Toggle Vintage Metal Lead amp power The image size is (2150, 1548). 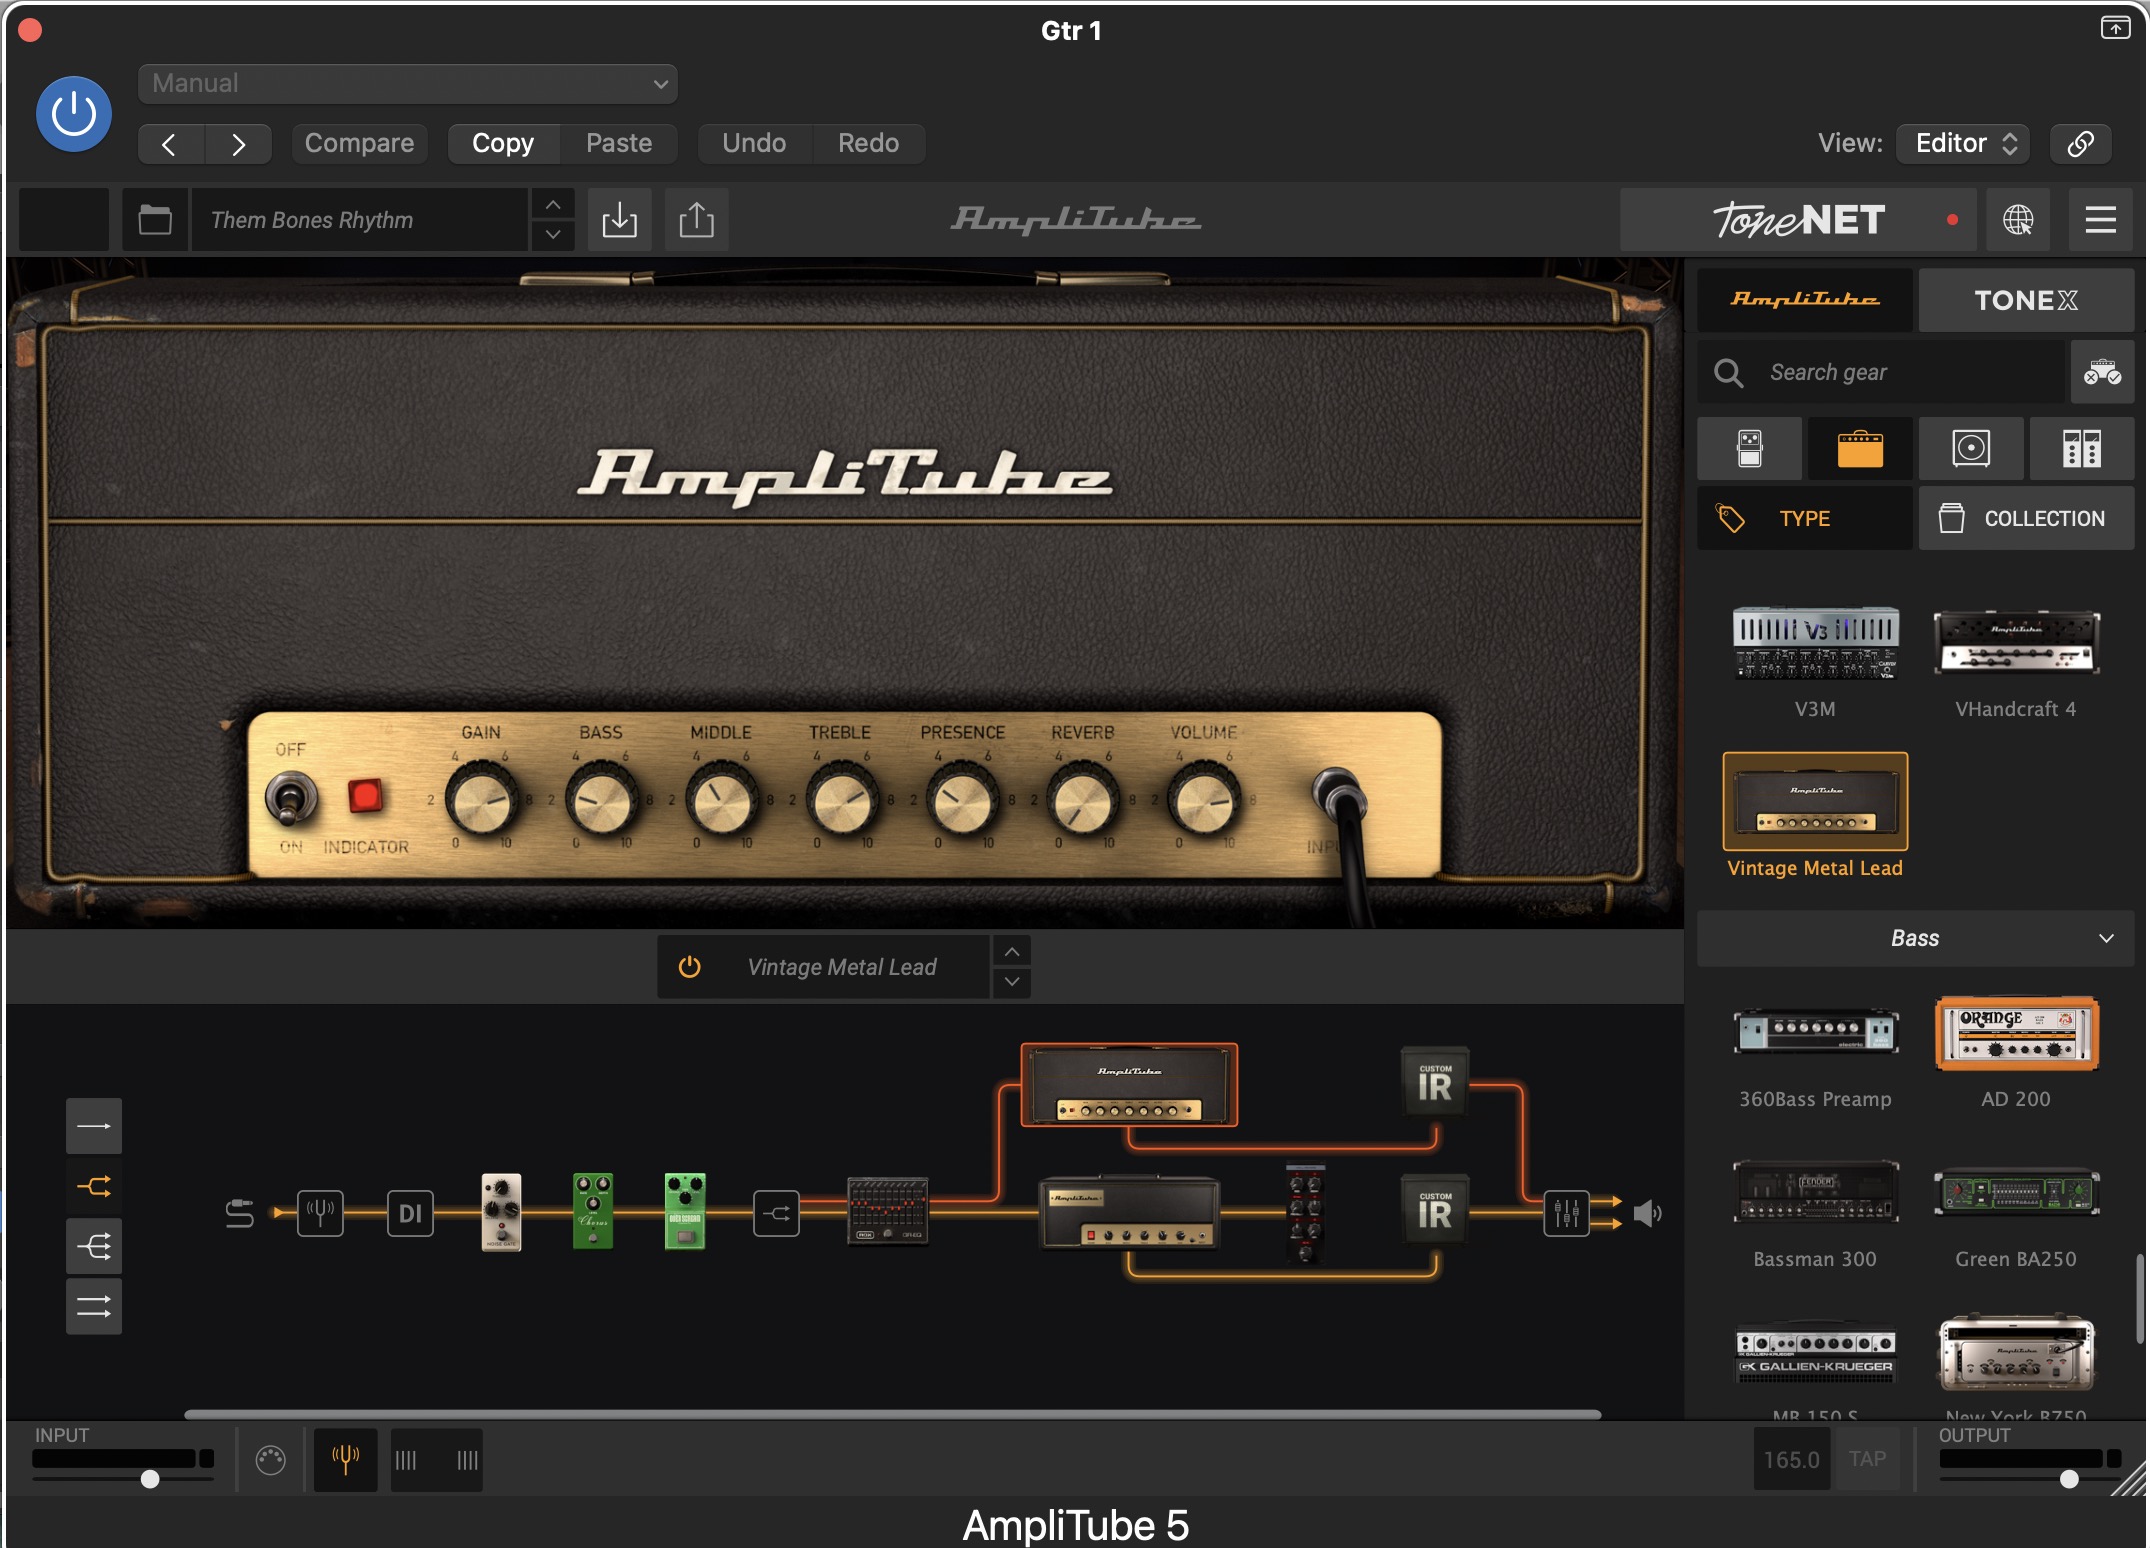[689, 967]
